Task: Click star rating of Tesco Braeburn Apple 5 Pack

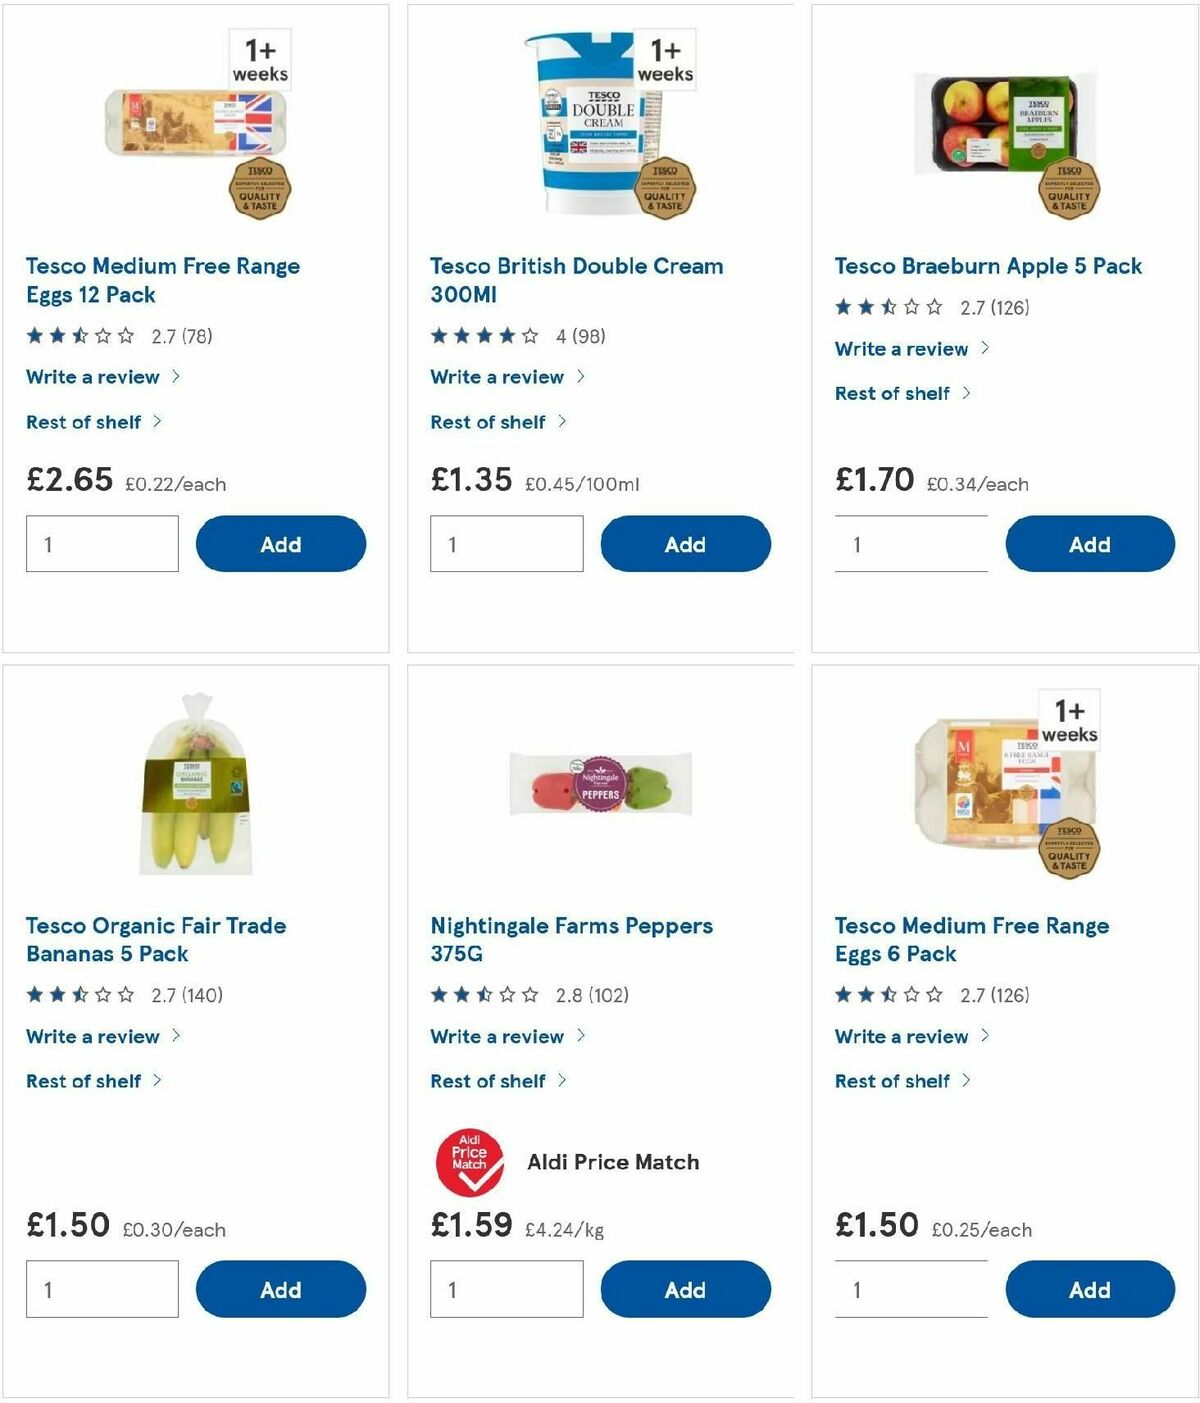Action: (889, 308)
